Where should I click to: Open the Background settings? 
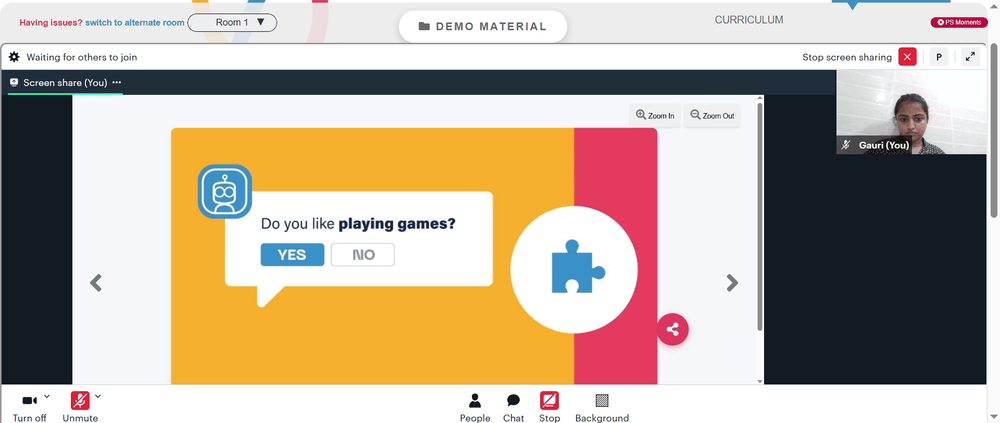coord(601,408)
